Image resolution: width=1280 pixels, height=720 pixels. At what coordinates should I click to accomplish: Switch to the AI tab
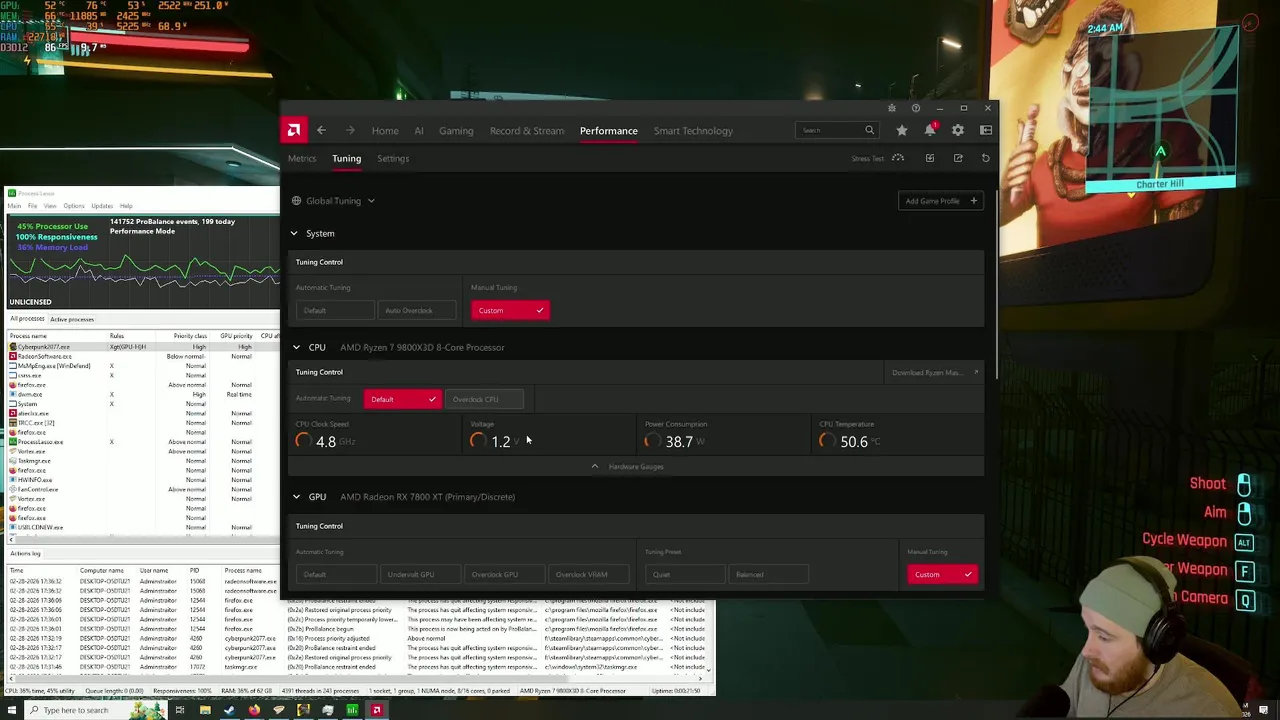point(419,131)
